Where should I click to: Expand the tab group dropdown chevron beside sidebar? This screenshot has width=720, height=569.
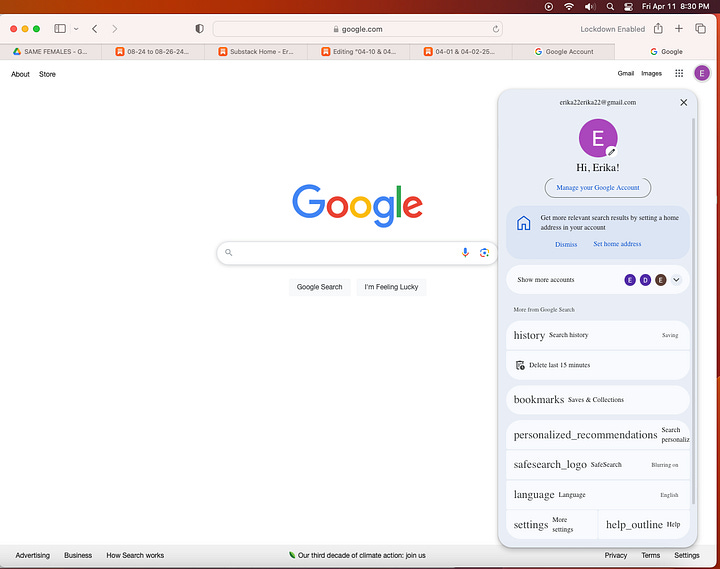tap(76, 28)
